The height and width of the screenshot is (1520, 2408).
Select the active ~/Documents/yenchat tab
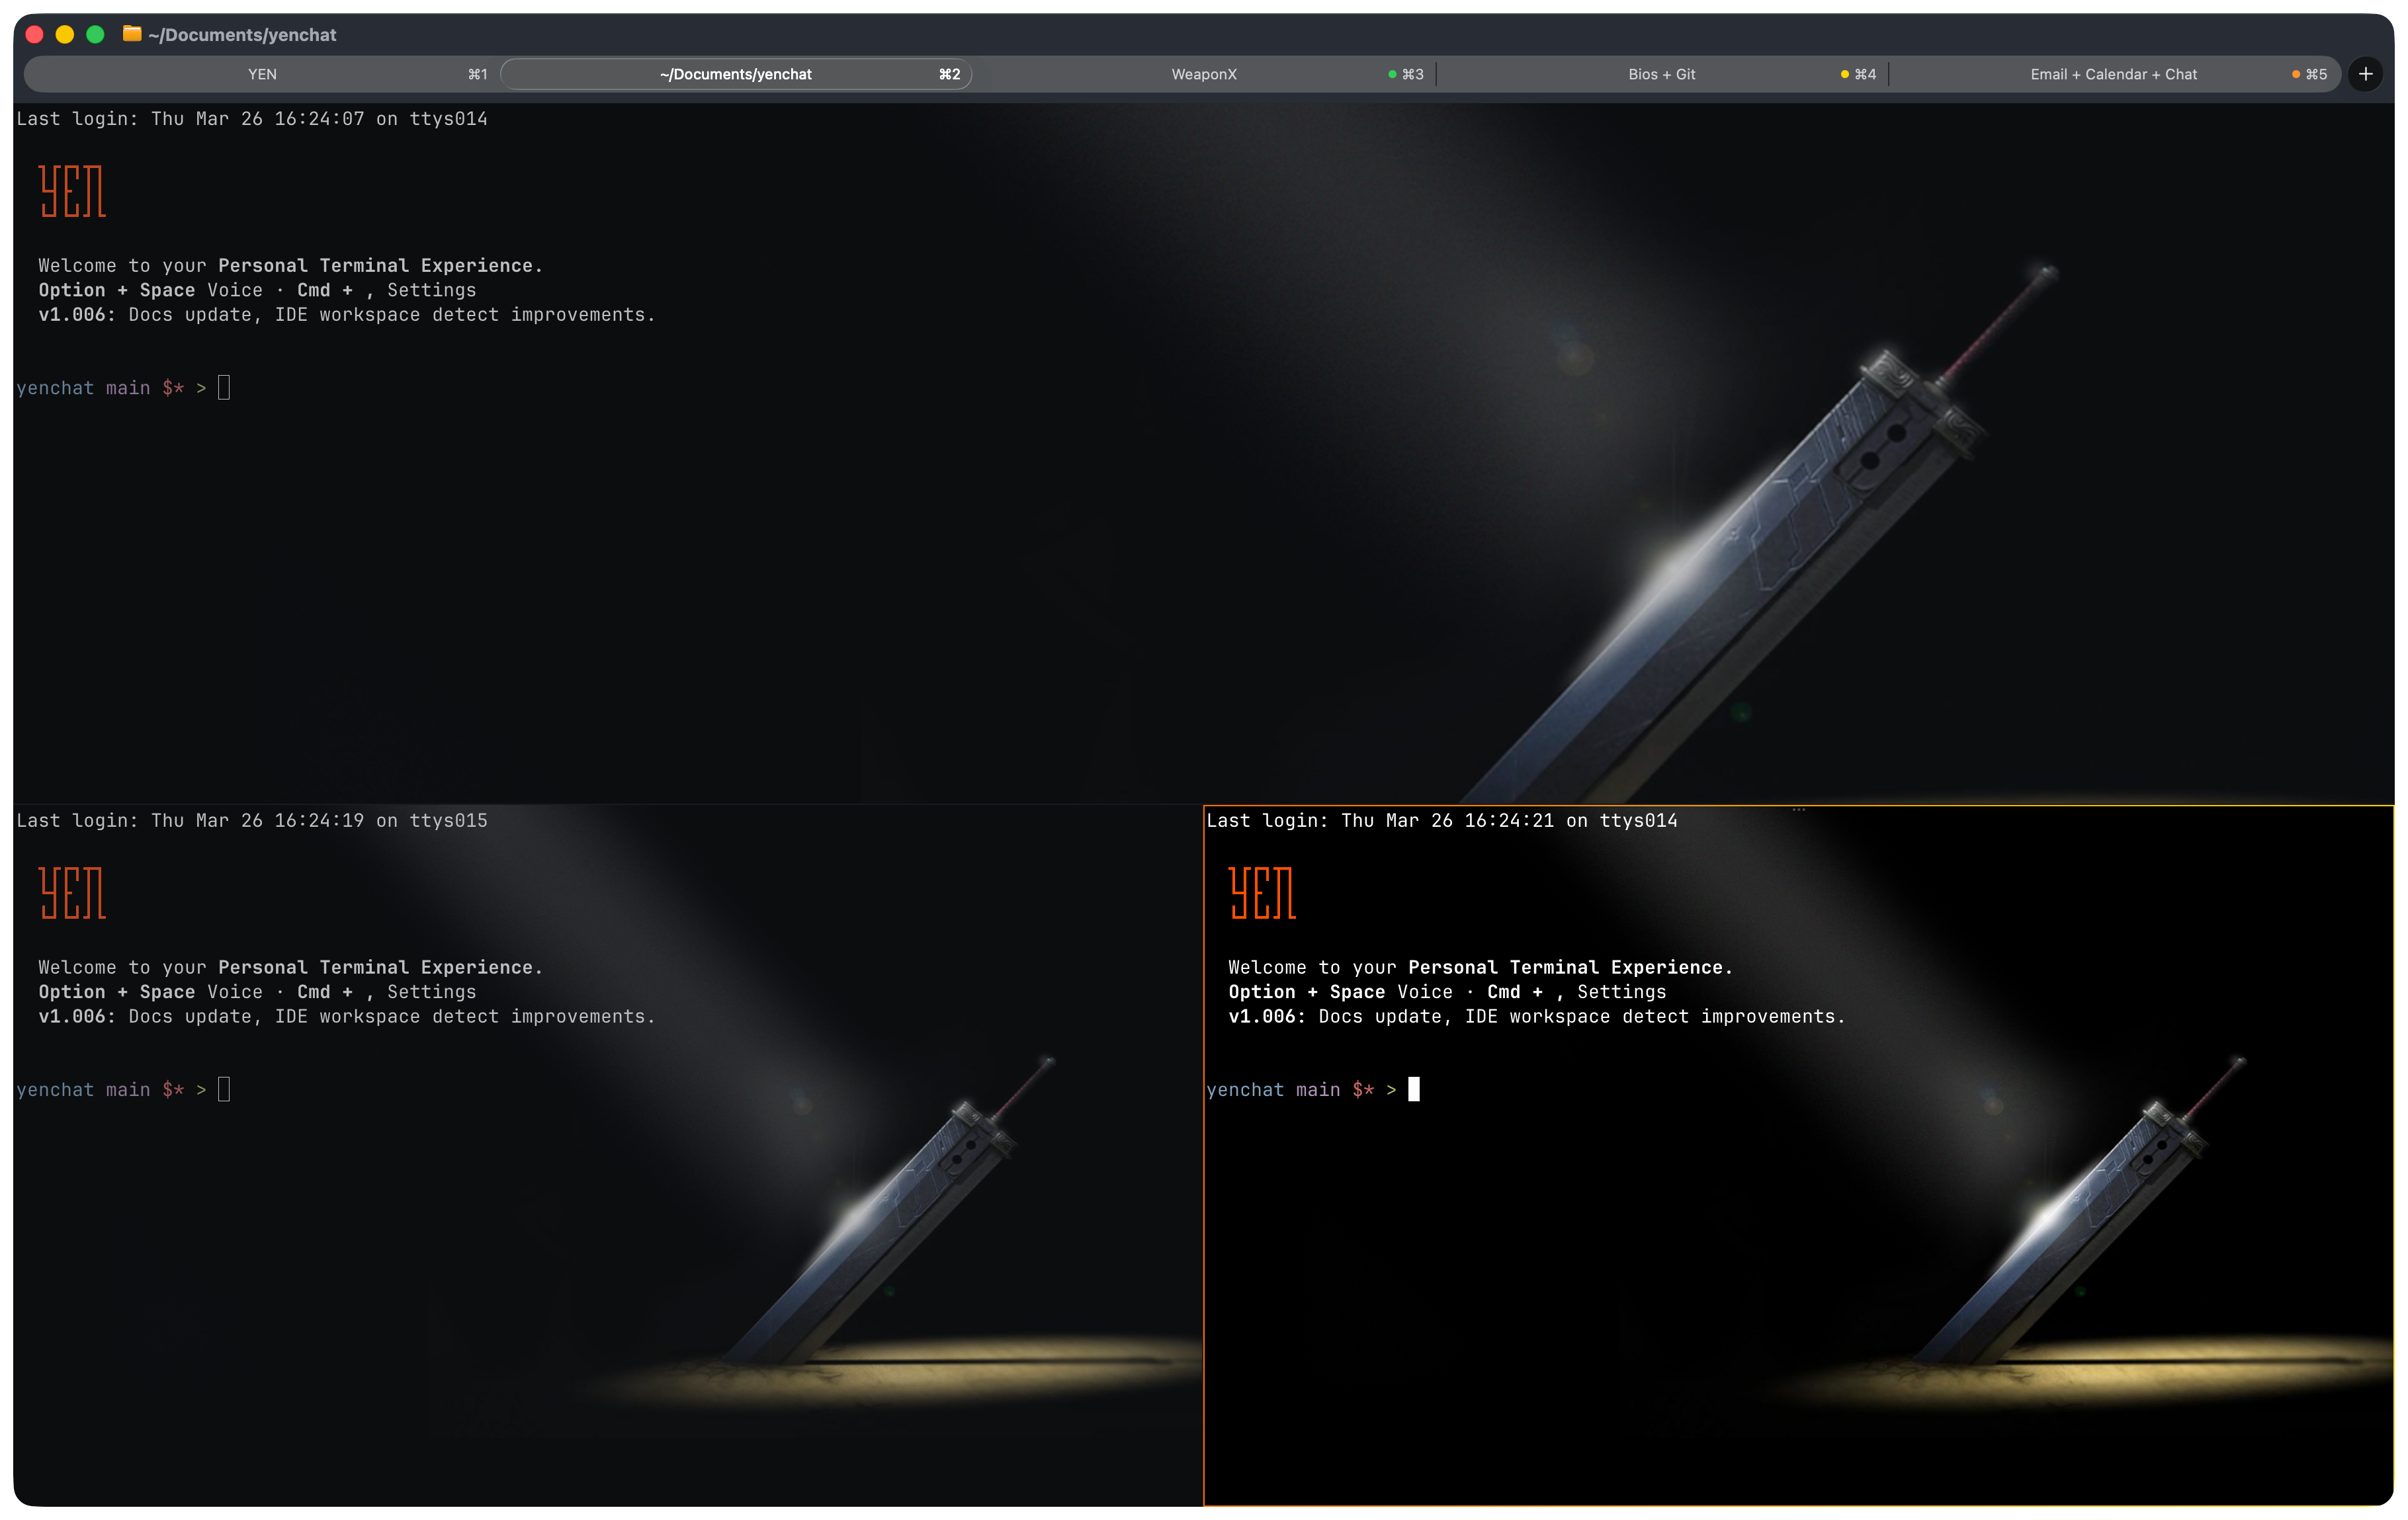[x=735, y=74]
